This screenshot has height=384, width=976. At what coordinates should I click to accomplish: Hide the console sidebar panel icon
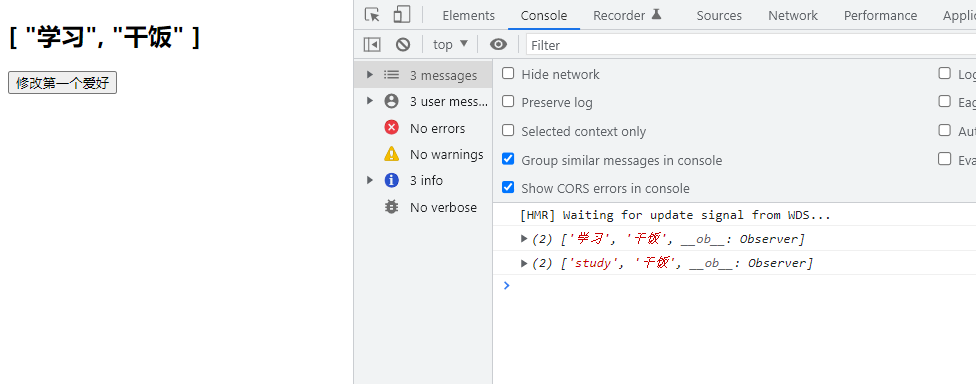[x=372, y=44]
